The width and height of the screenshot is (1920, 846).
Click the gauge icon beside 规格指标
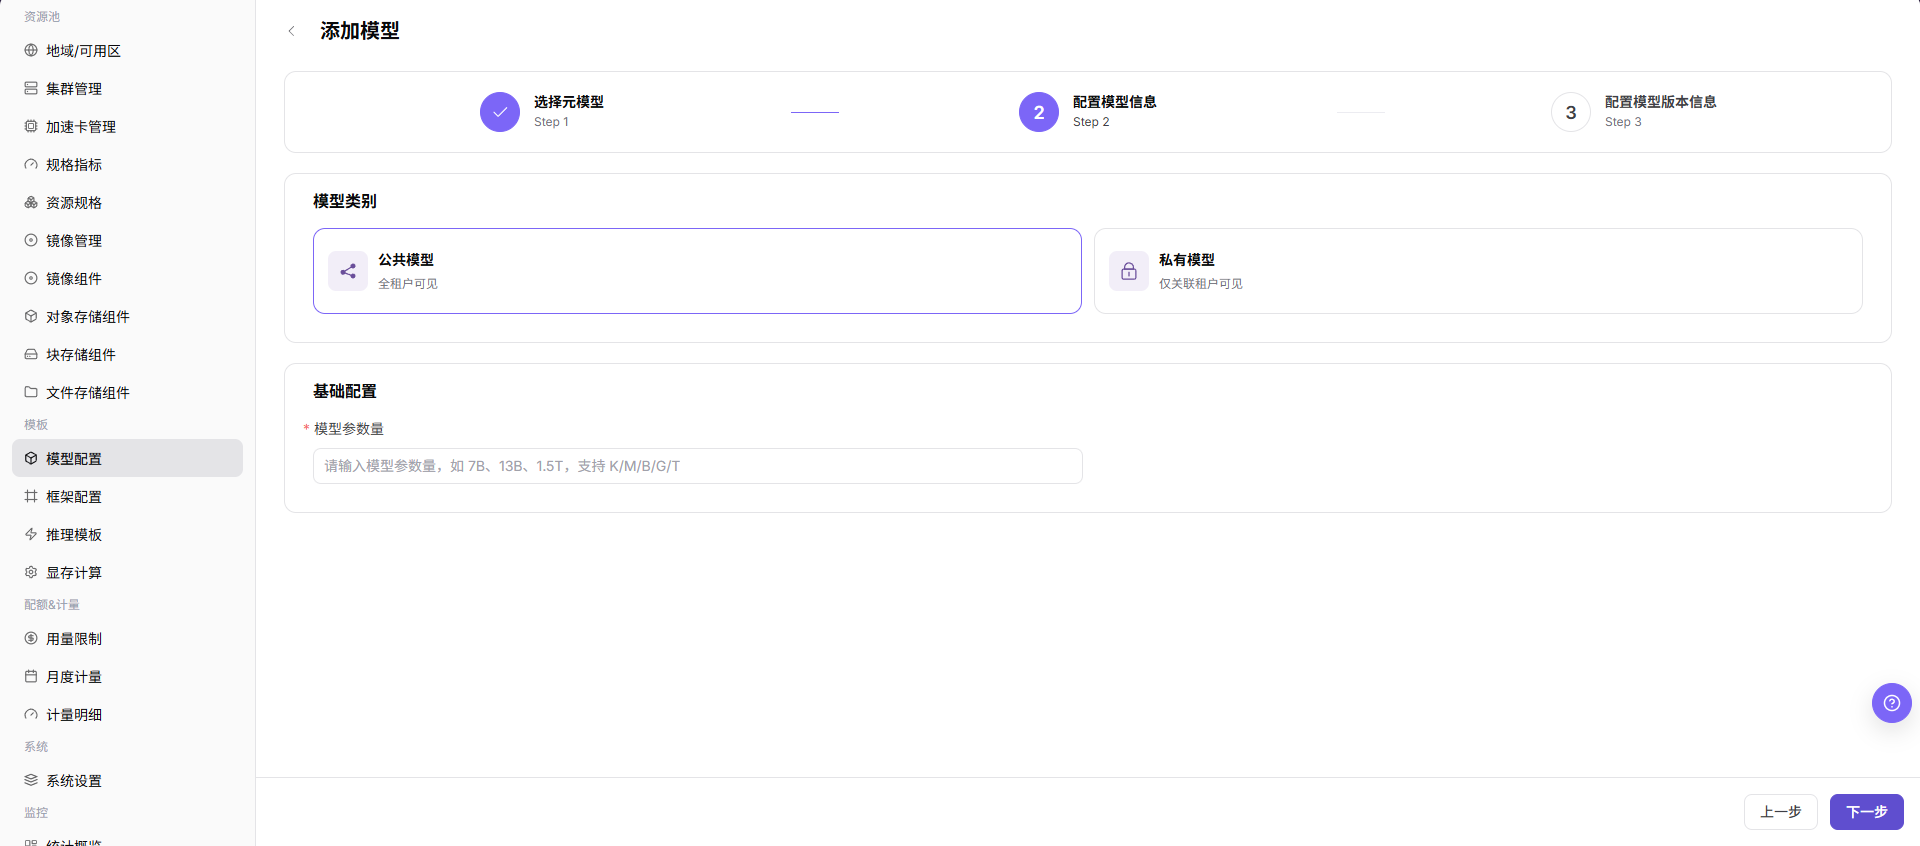(x=31, y=164)
